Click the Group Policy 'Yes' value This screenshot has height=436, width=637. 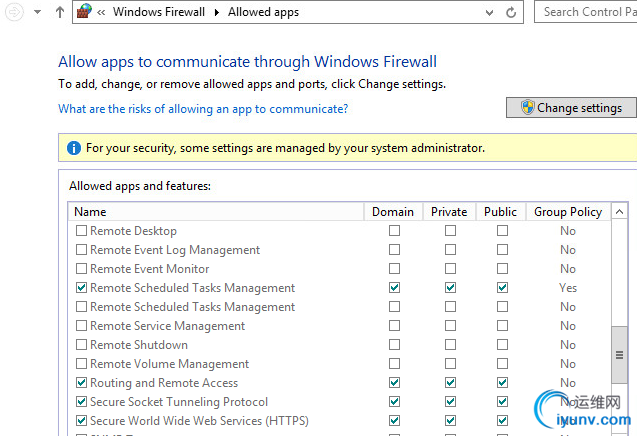568,288
